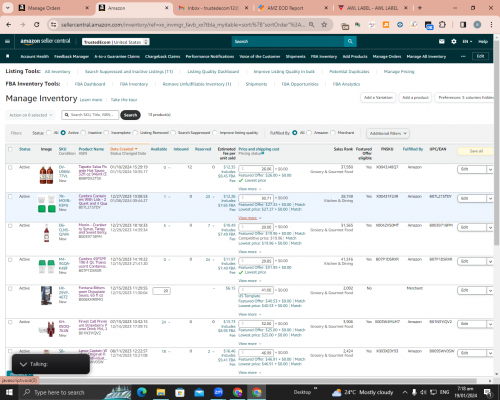Expand View more under Fontana pricing
This screenshot has height=400, width=500.
249,314
